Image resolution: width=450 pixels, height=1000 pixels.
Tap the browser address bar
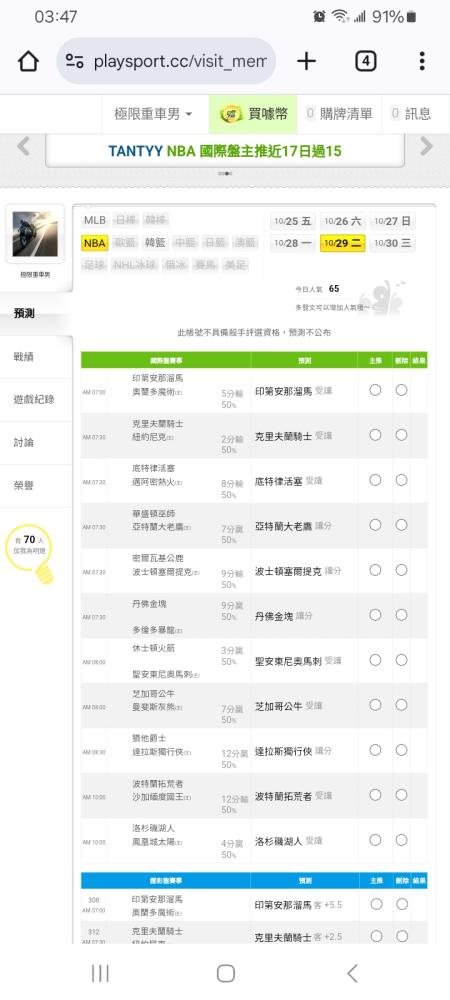click(x=166, y=61)
